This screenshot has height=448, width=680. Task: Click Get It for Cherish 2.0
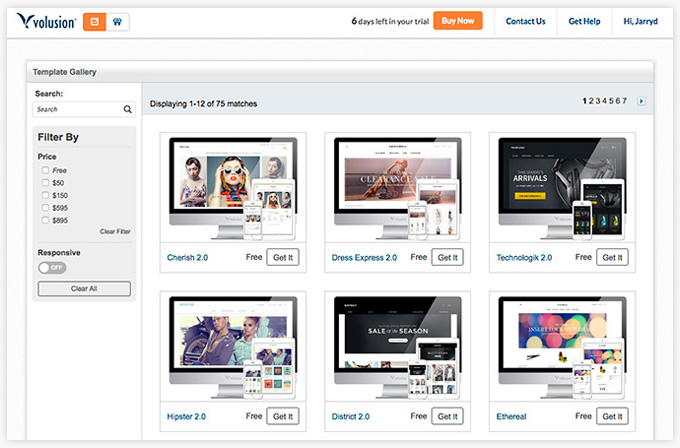pyautogui.click(x=284, y=257)
